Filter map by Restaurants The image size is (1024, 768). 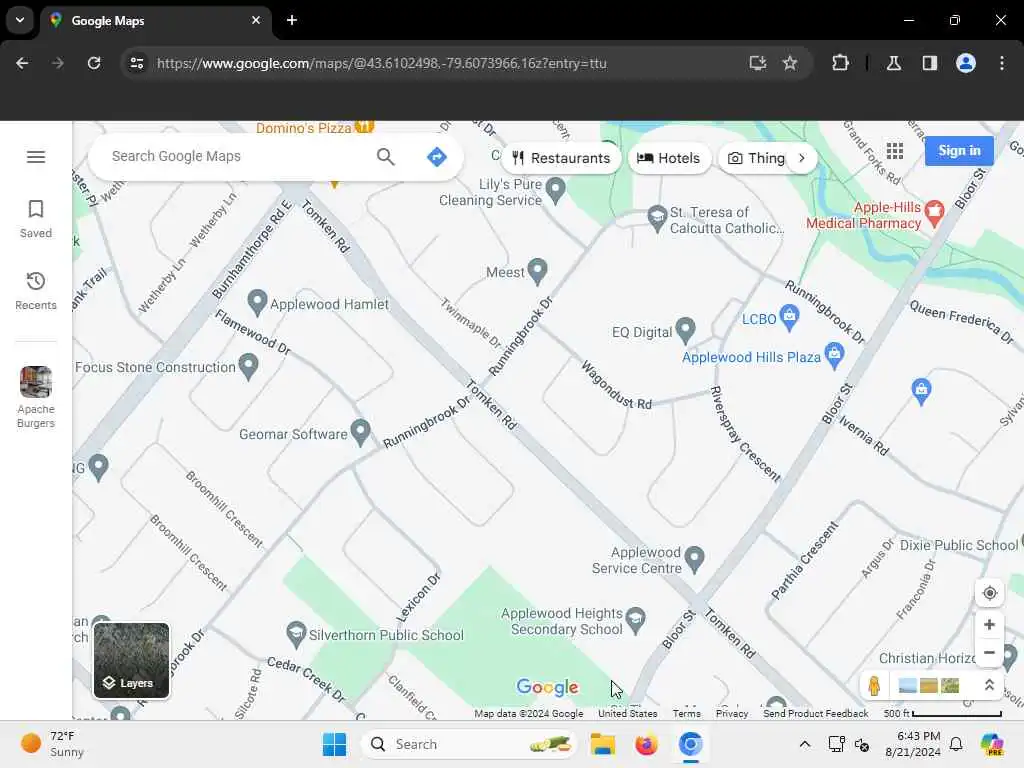pyautogui.click(x=561, y=158)
